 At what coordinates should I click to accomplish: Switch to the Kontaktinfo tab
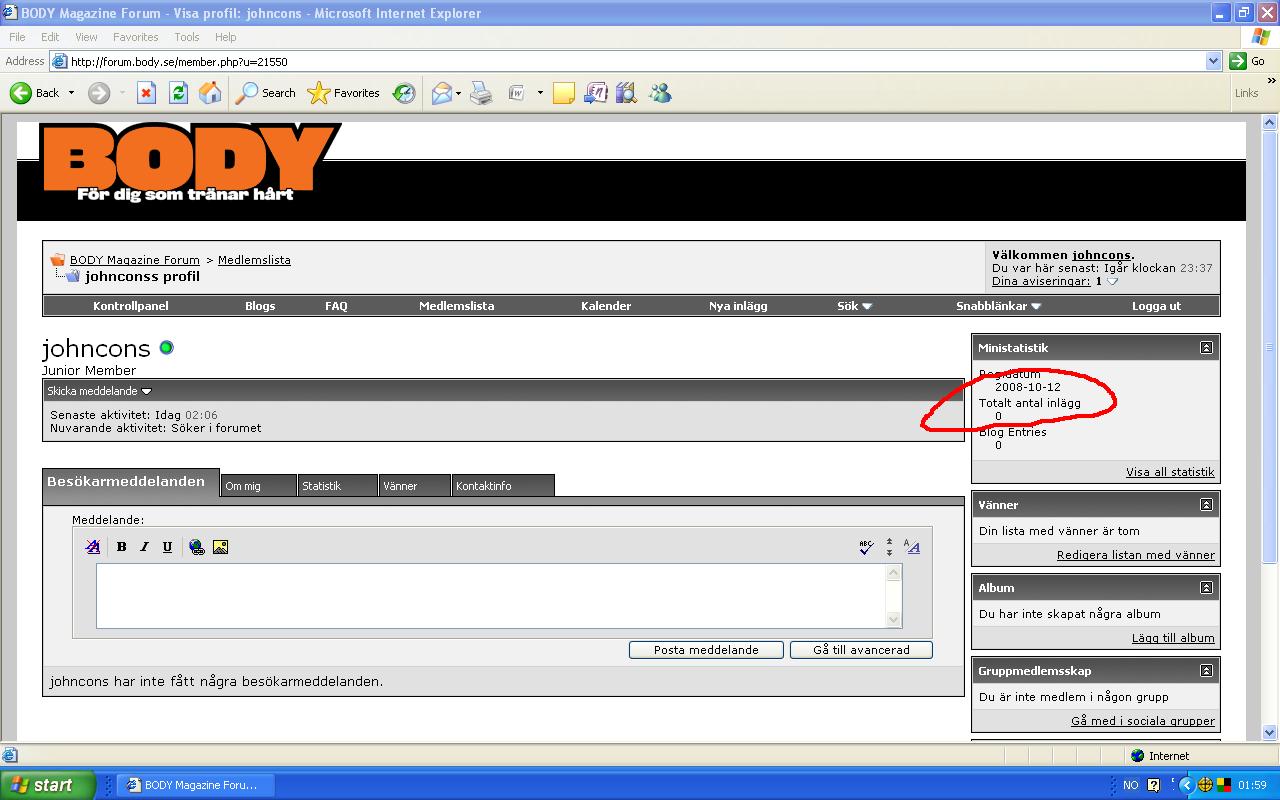(x=503, y=485)
